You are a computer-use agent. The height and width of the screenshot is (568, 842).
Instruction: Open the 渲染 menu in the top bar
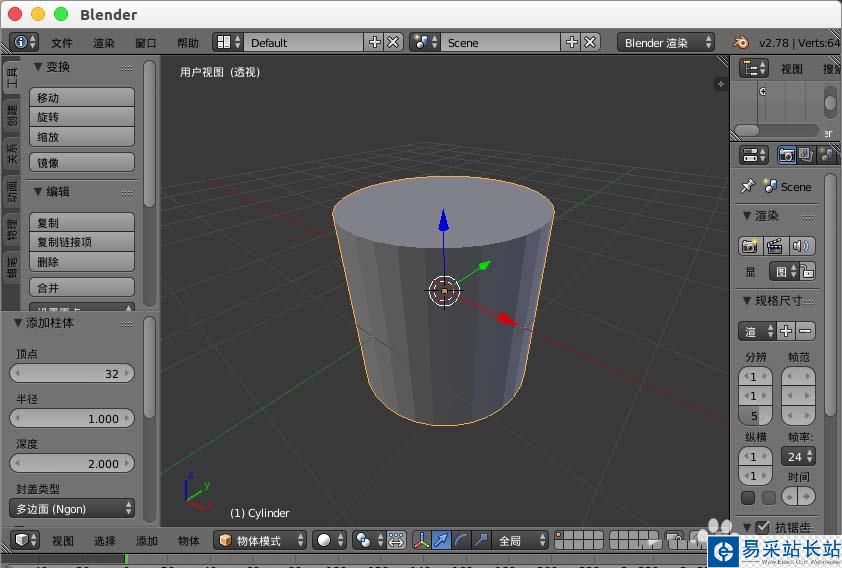tap(104, 43)
